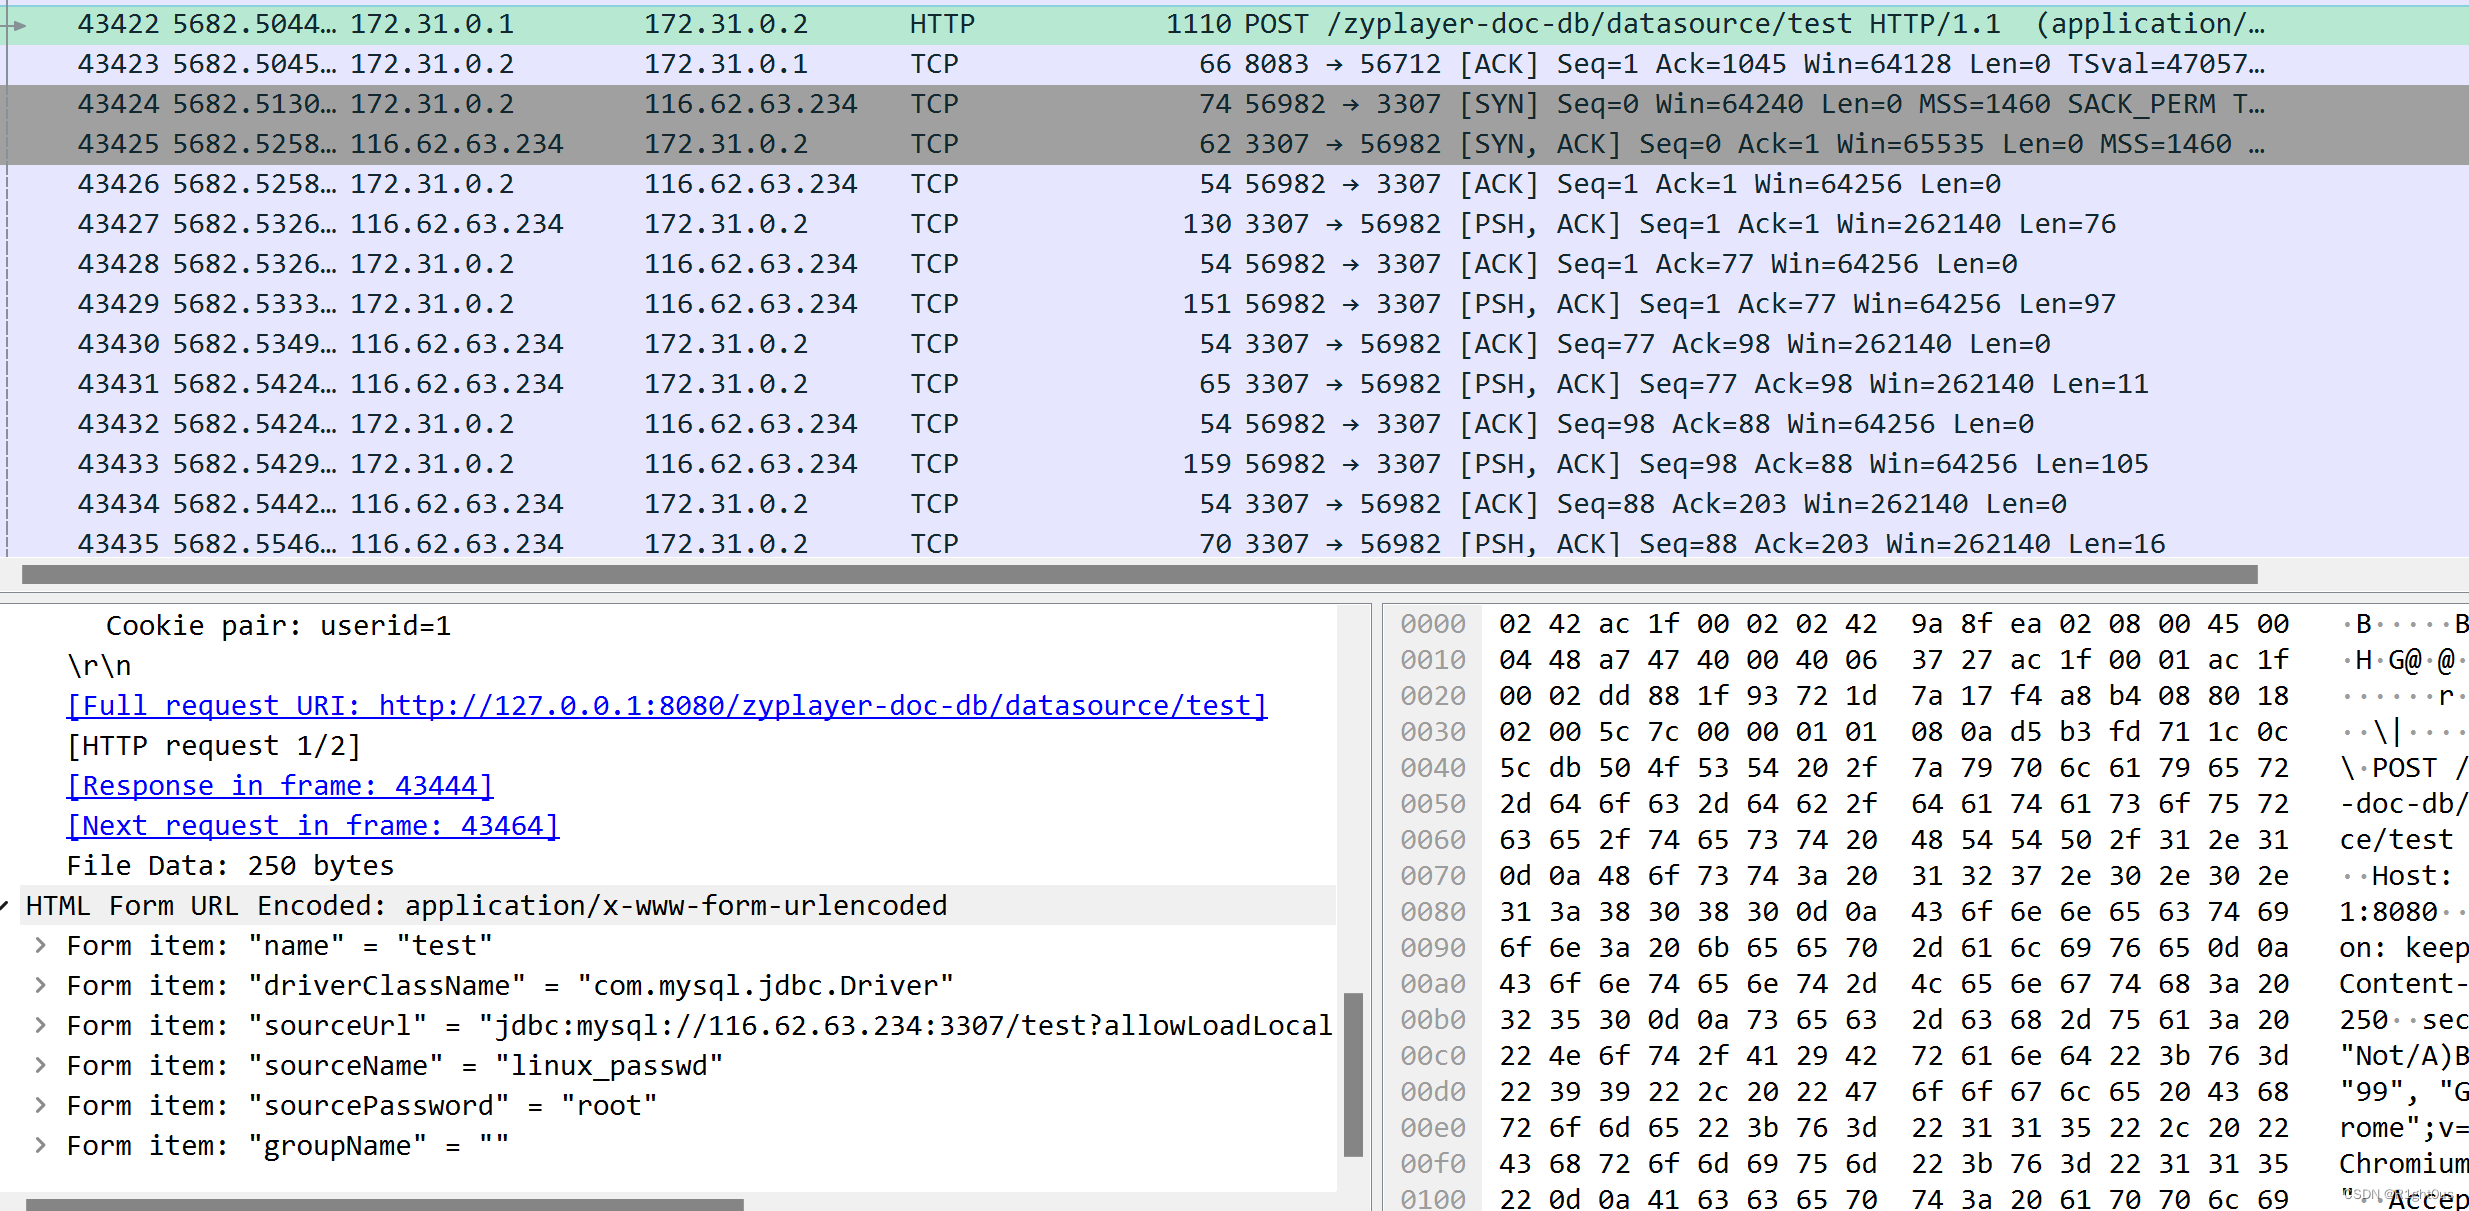
Task: Select hex offset row 0040
Action: click(x=1432, y=768)
